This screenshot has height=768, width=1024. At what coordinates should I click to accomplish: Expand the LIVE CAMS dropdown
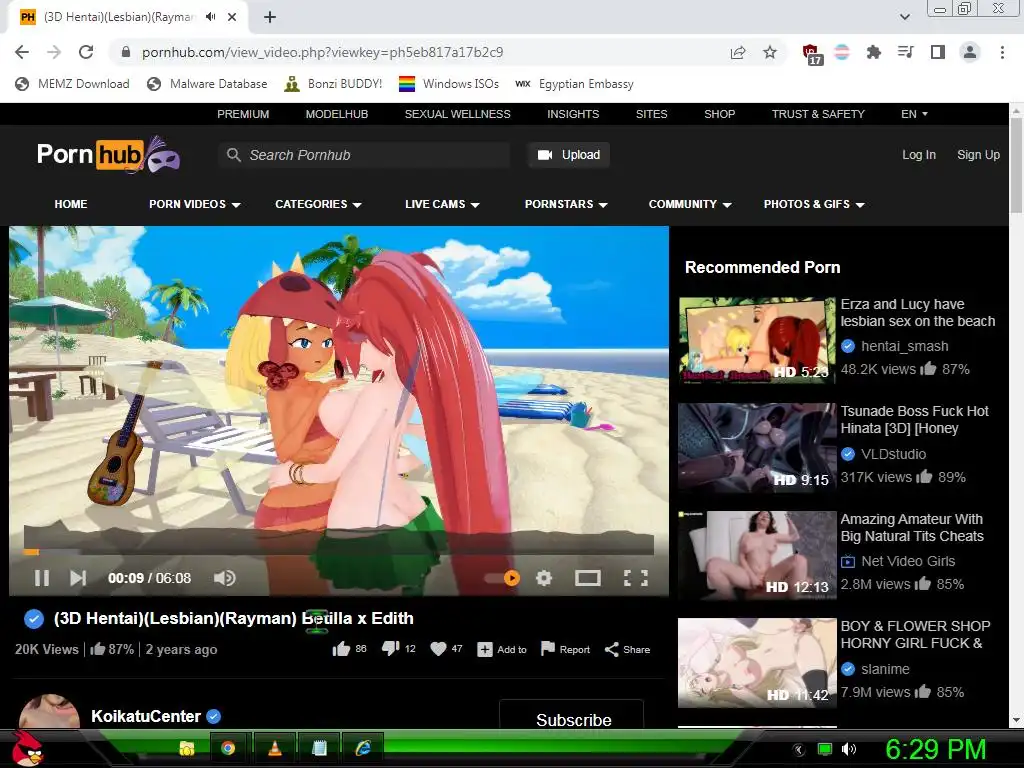pyautogui.click(x=442, y=204)
